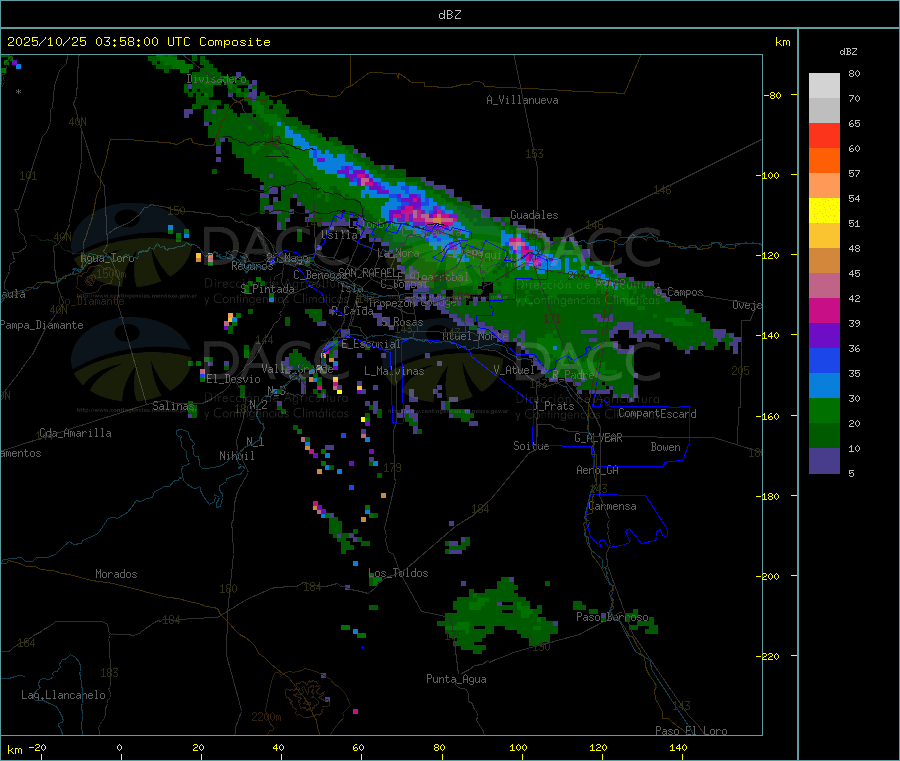900x761 pixels.
Task: Click the gold 48-51 dBZ legend swatch
Action: click(824, 236)
